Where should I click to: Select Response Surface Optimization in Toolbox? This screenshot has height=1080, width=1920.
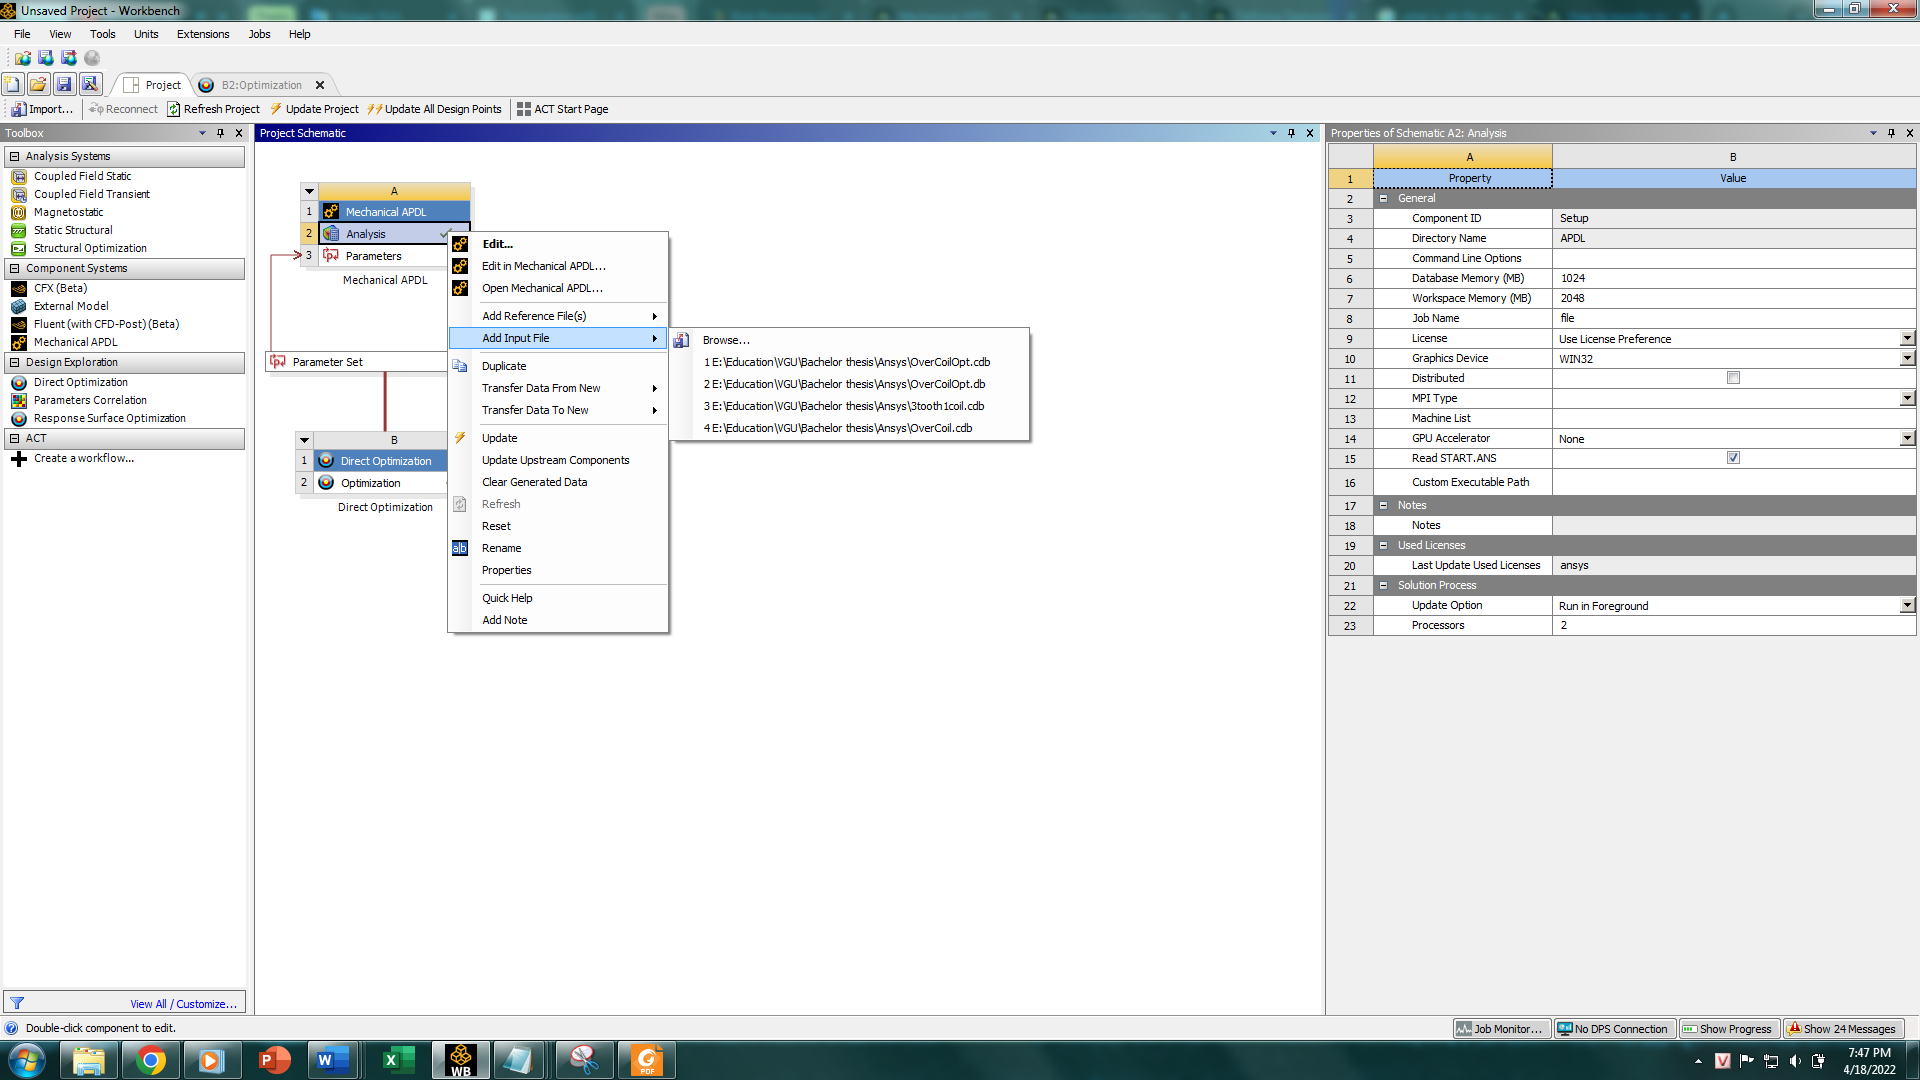coord(109,418)
